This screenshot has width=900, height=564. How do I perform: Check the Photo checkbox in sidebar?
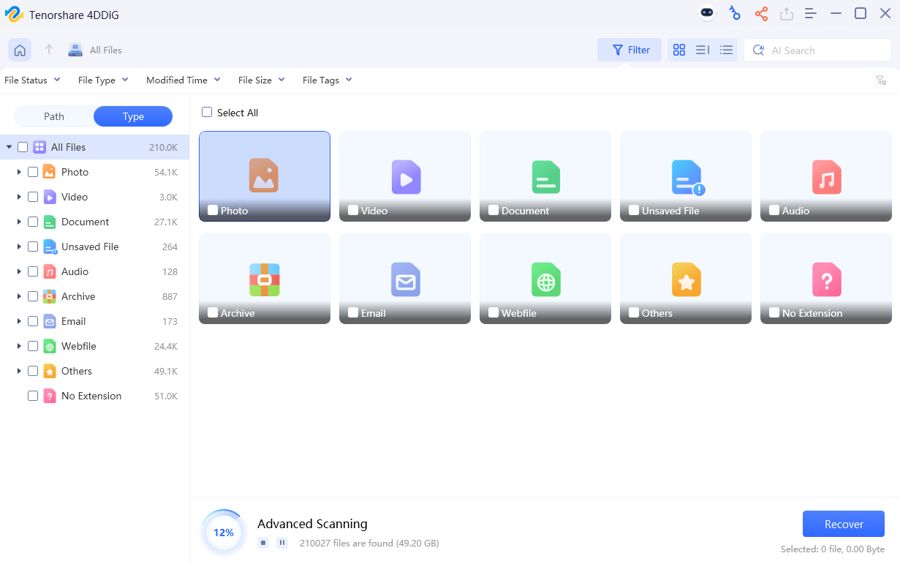[33, 172]
